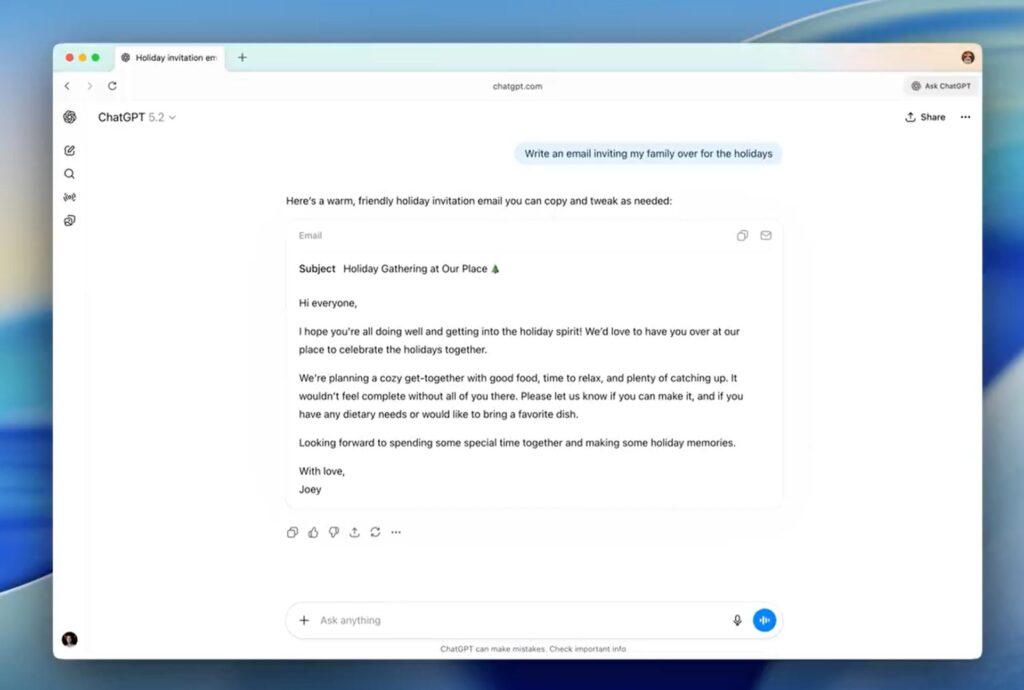Image resolution: width=1024 pixels, height=690 pixels.
Task: Open the search chats icon in sidebar
Action: [x=69, y=174]
